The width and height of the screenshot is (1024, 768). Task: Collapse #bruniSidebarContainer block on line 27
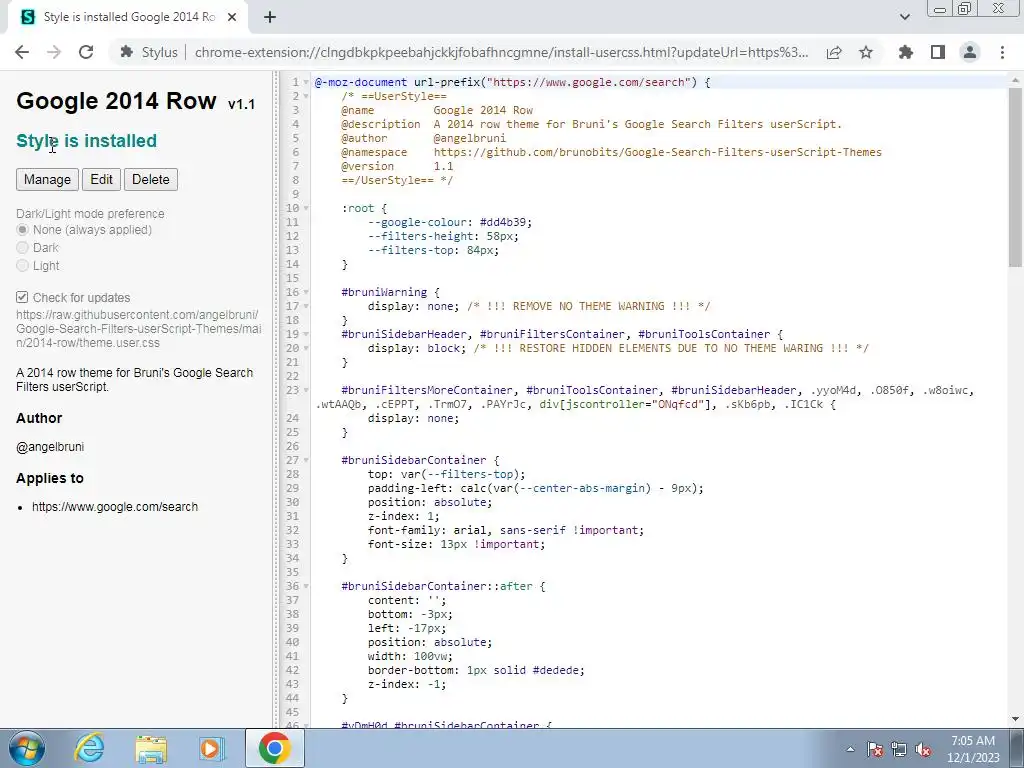(306, 460)
